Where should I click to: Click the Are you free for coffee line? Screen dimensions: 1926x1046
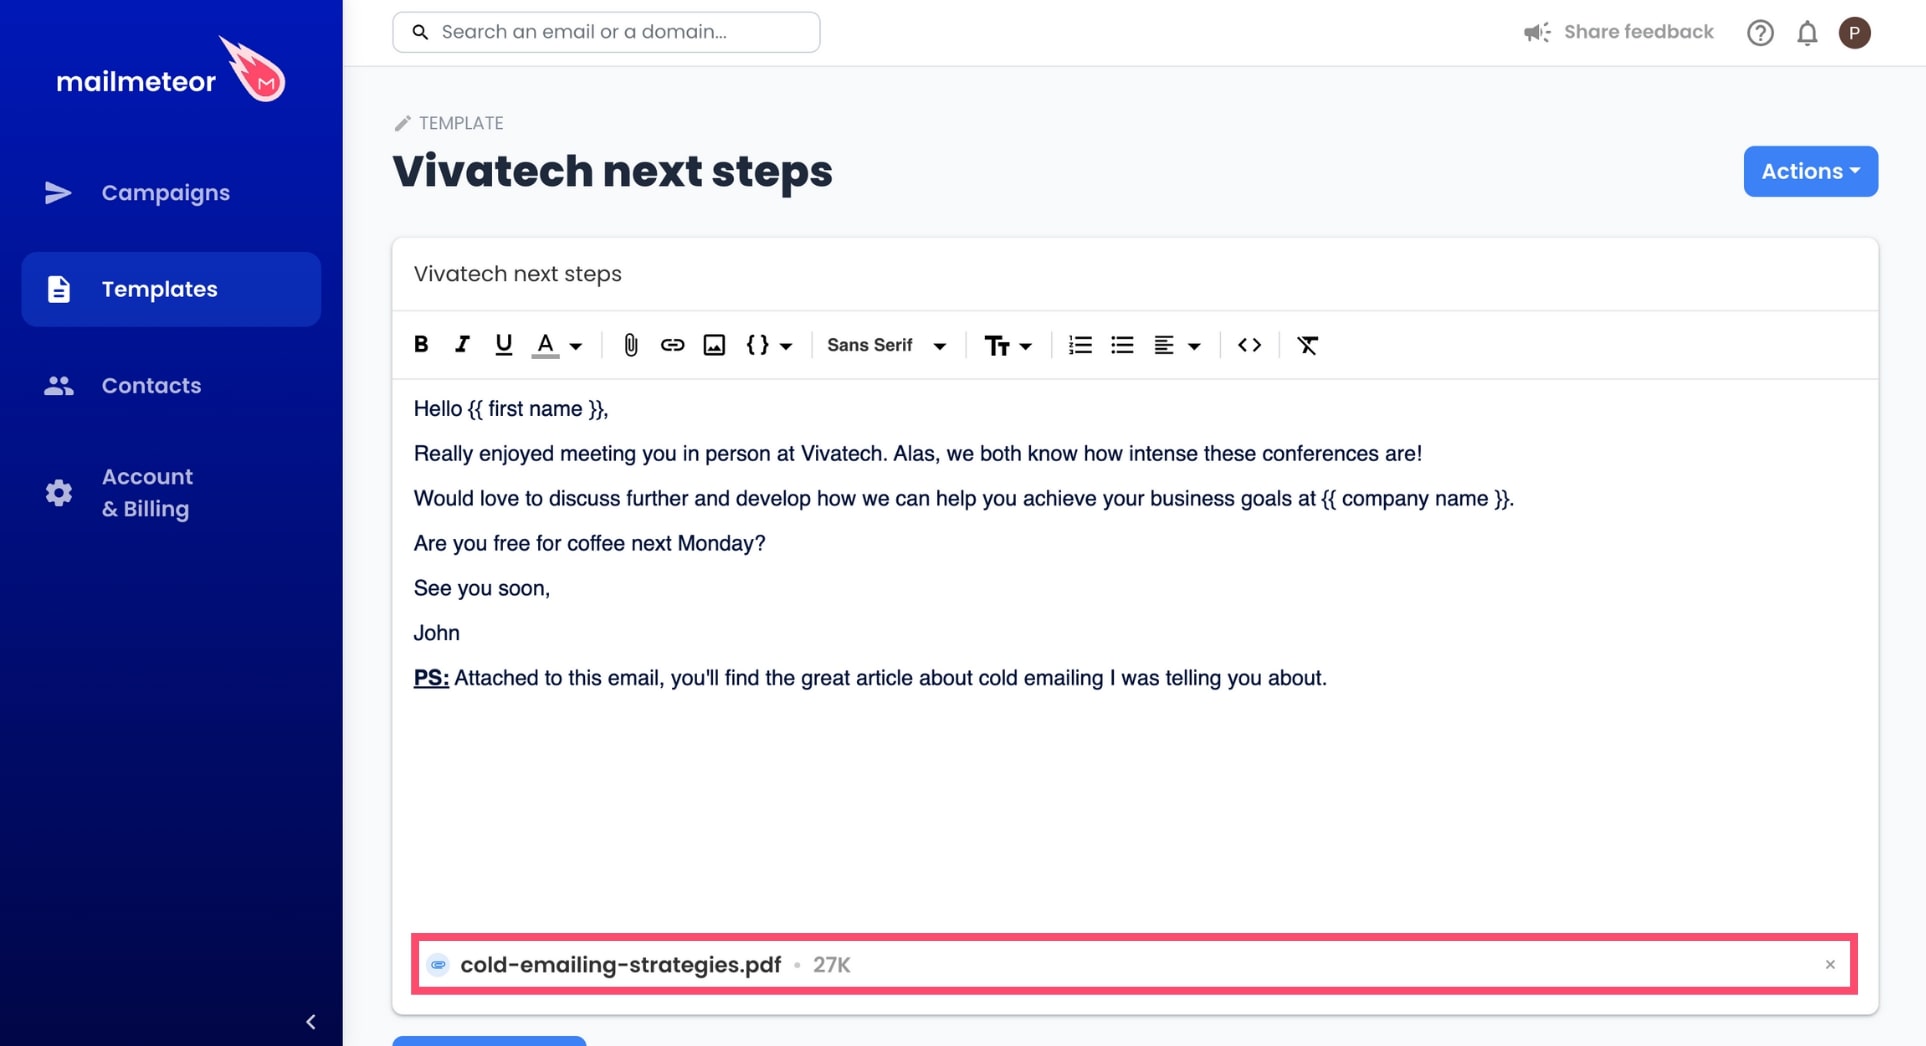point(589,543)
